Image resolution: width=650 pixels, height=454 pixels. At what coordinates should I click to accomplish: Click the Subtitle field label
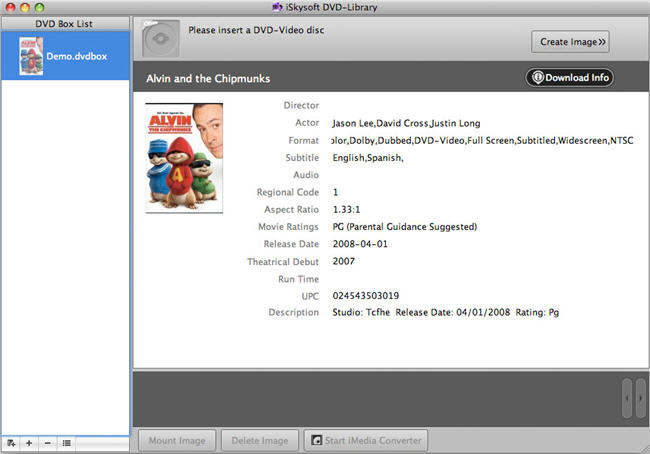click(x=302, y=158)
